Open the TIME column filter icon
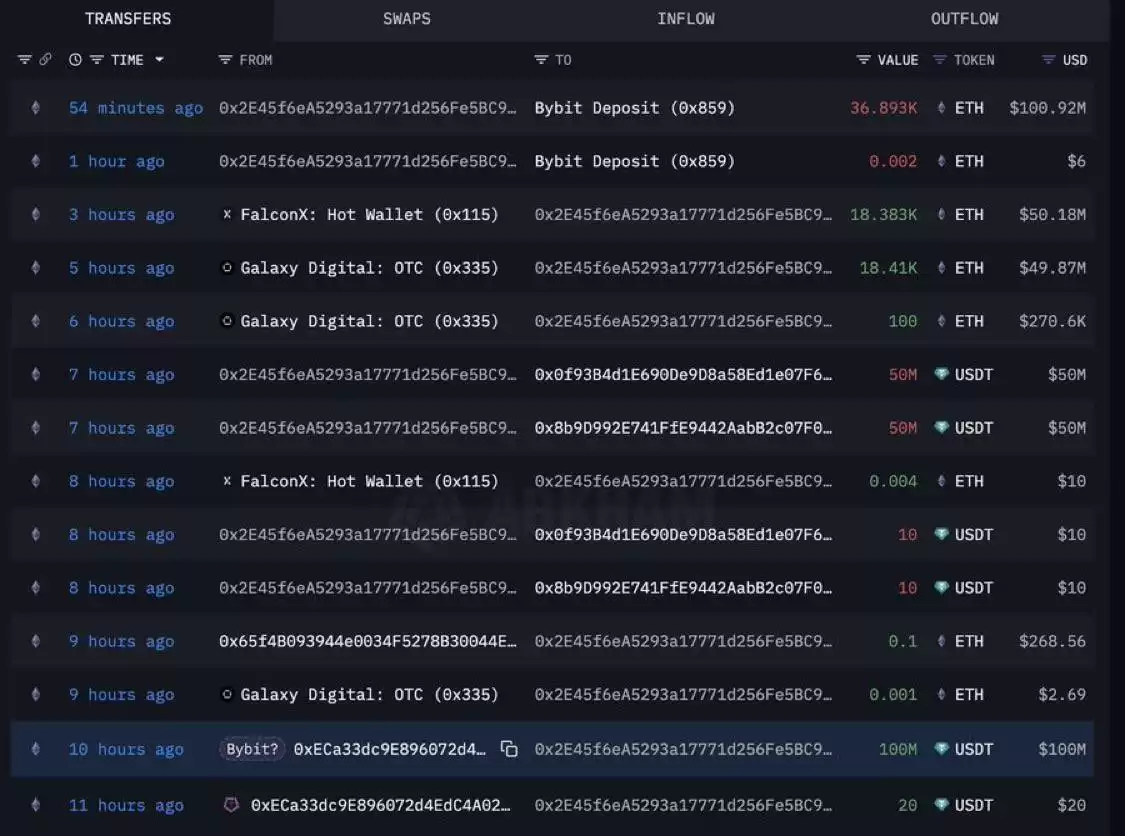 [x=97, y=60]
